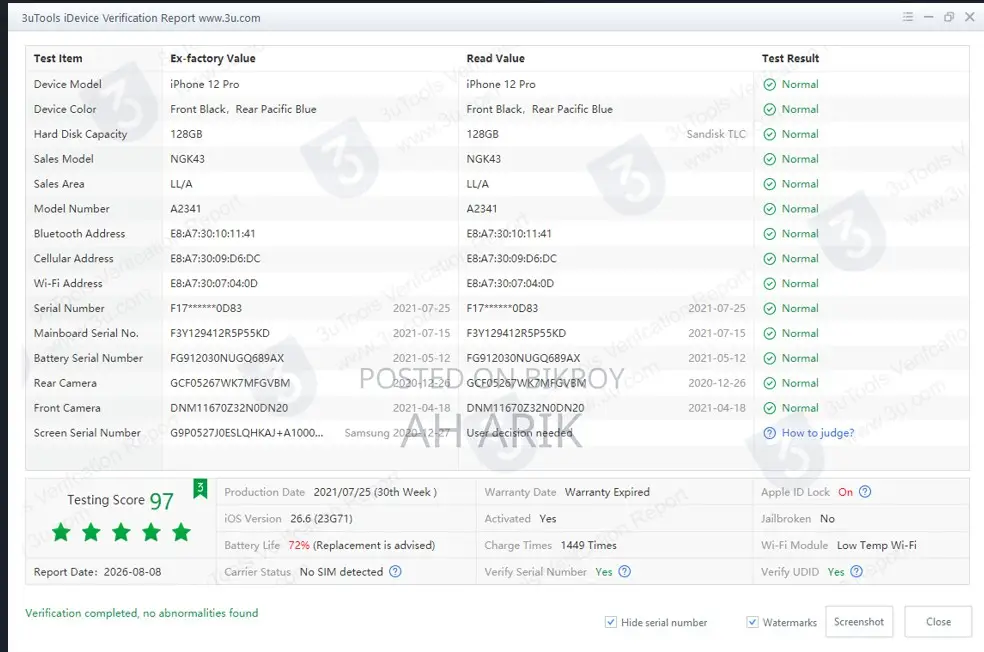Click the Report Date 2026-08-08 text
Screen dimensions: 984x652
point(97,572)
